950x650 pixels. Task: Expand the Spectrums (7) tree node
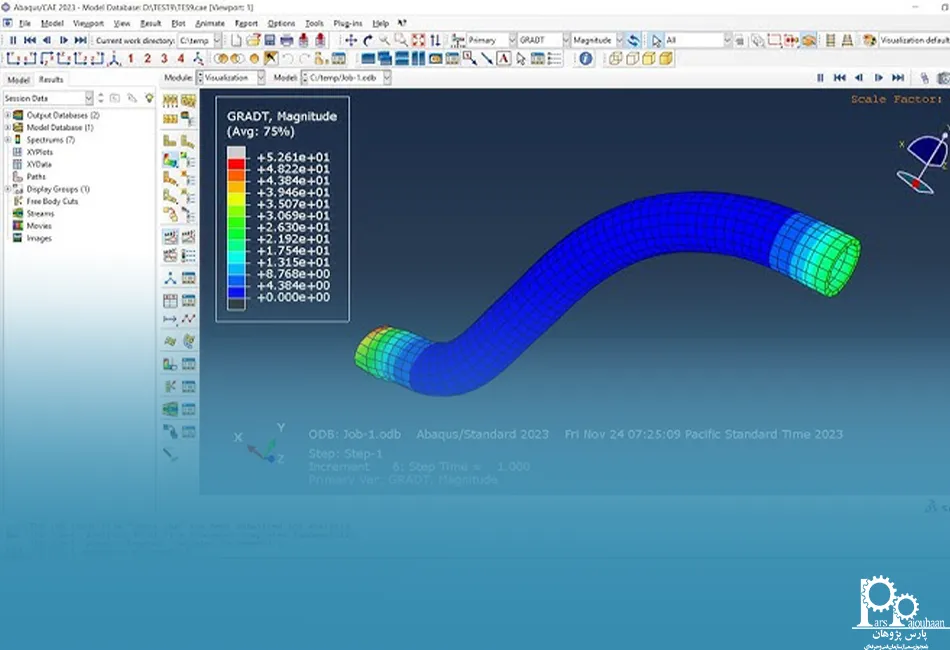click(8, 140)
